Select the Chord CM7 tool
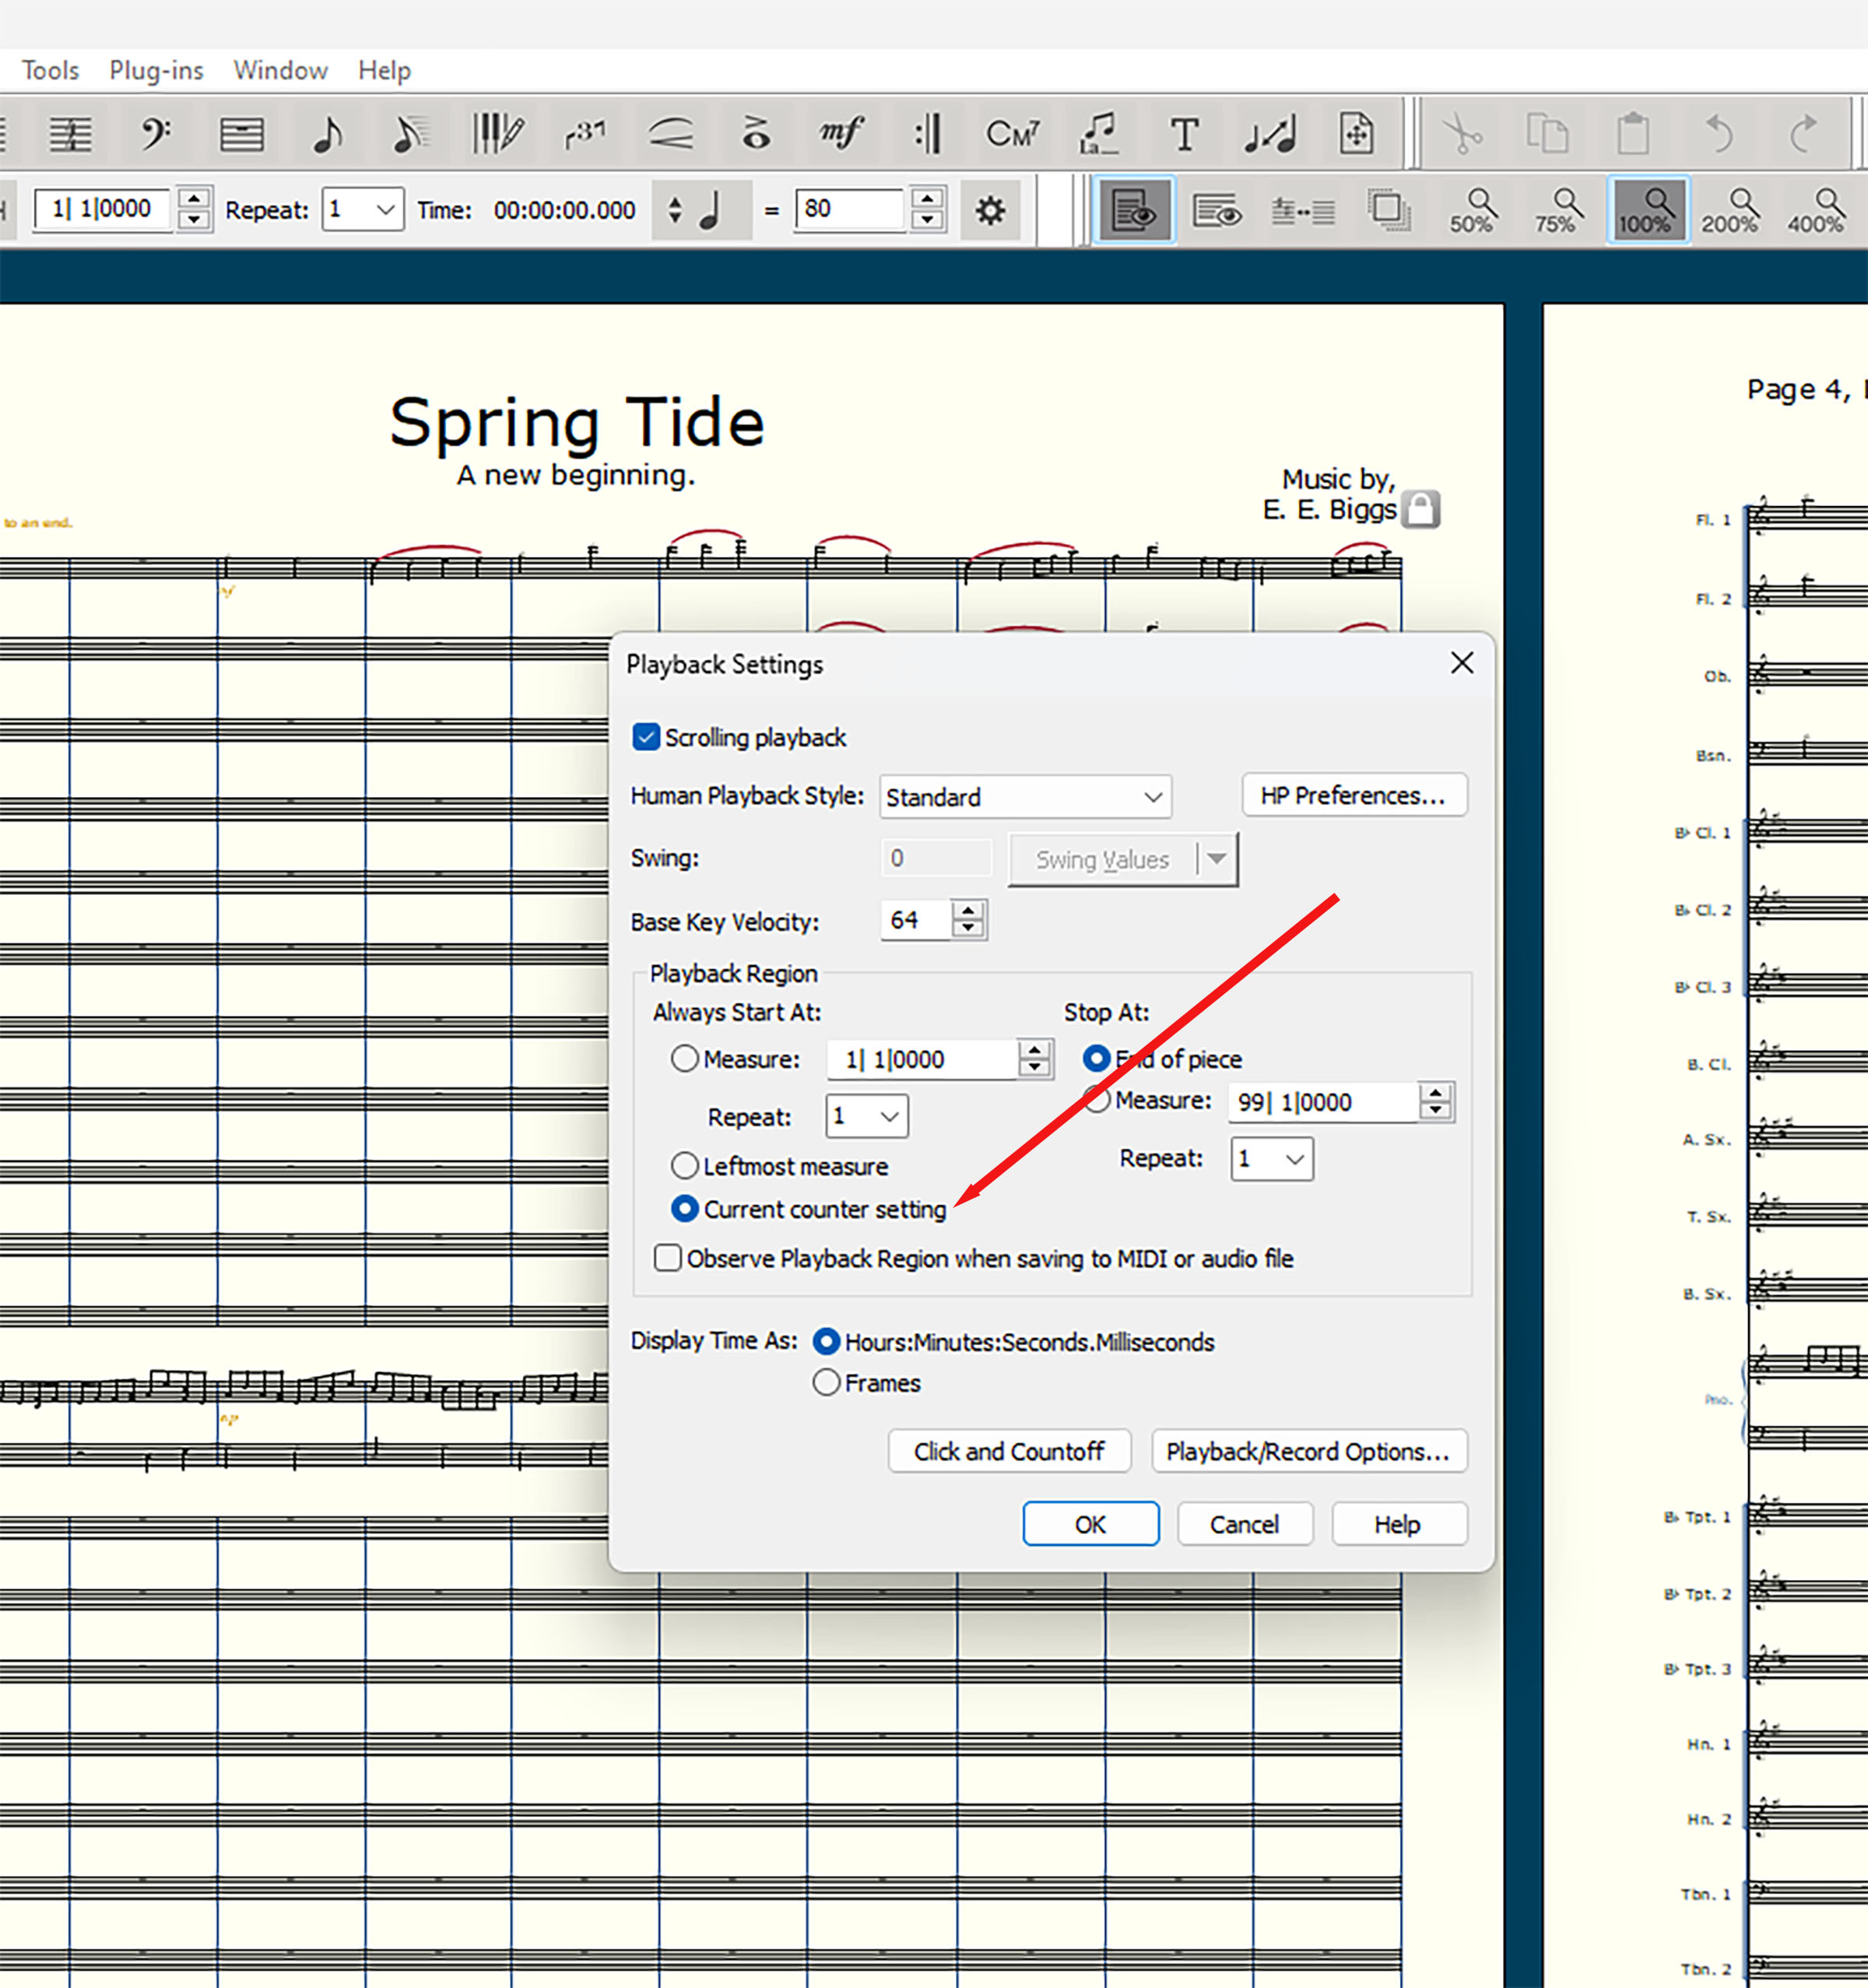1868x1988 pixels. tap(1012, 133)
